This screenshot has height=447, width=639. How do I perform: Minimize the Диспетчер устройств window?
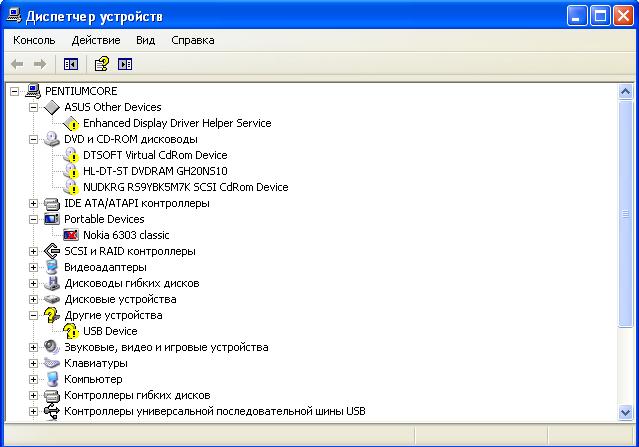click(x=577, y=16)
